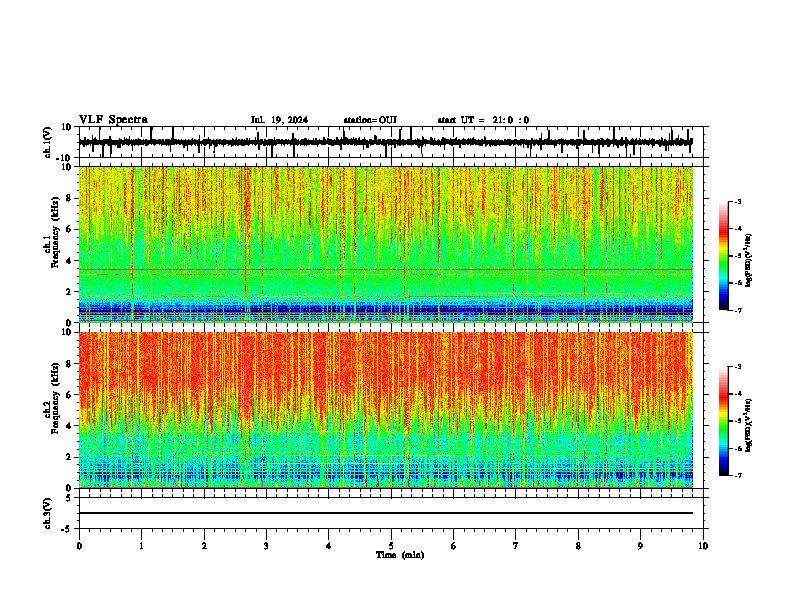Click the "VLF Spectra" title text
Viewport: 792px width, 612px height.
click(113, 120)
